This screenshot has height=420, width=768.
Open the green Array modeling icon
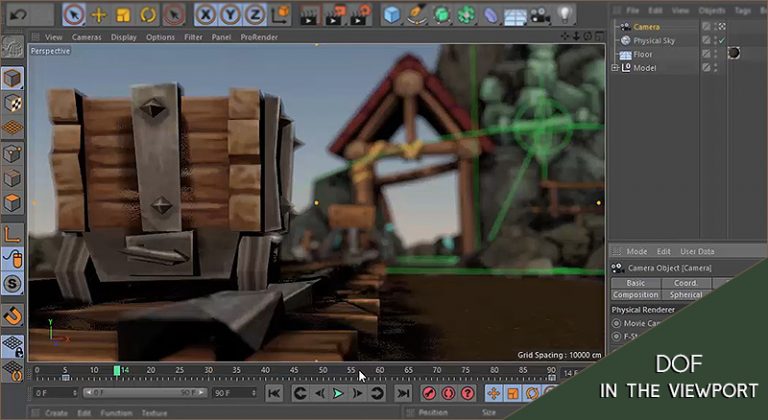coord(466,15)
